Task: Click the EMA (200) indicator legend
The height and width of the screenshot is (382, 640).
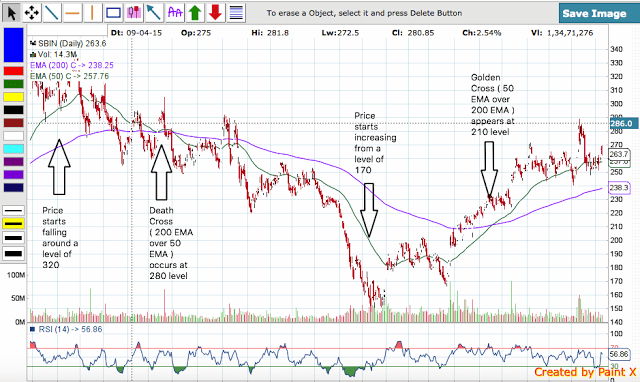Action: [72, 65]
